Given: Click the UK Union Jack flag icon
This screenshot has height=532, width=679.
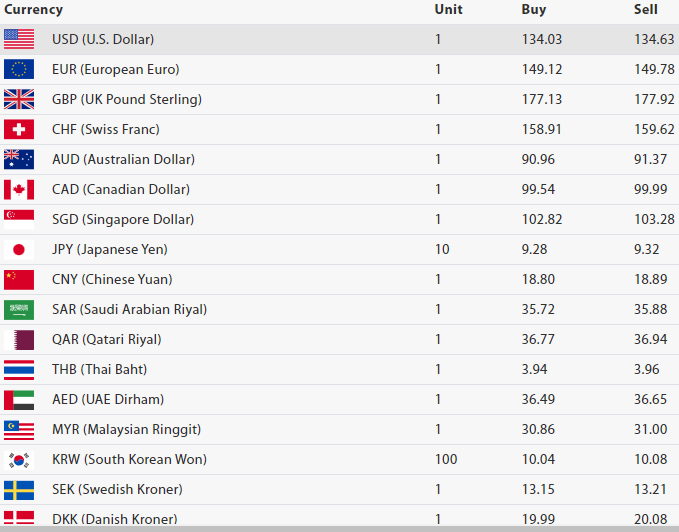Looking at the screenshot, I should pos(19,99).
